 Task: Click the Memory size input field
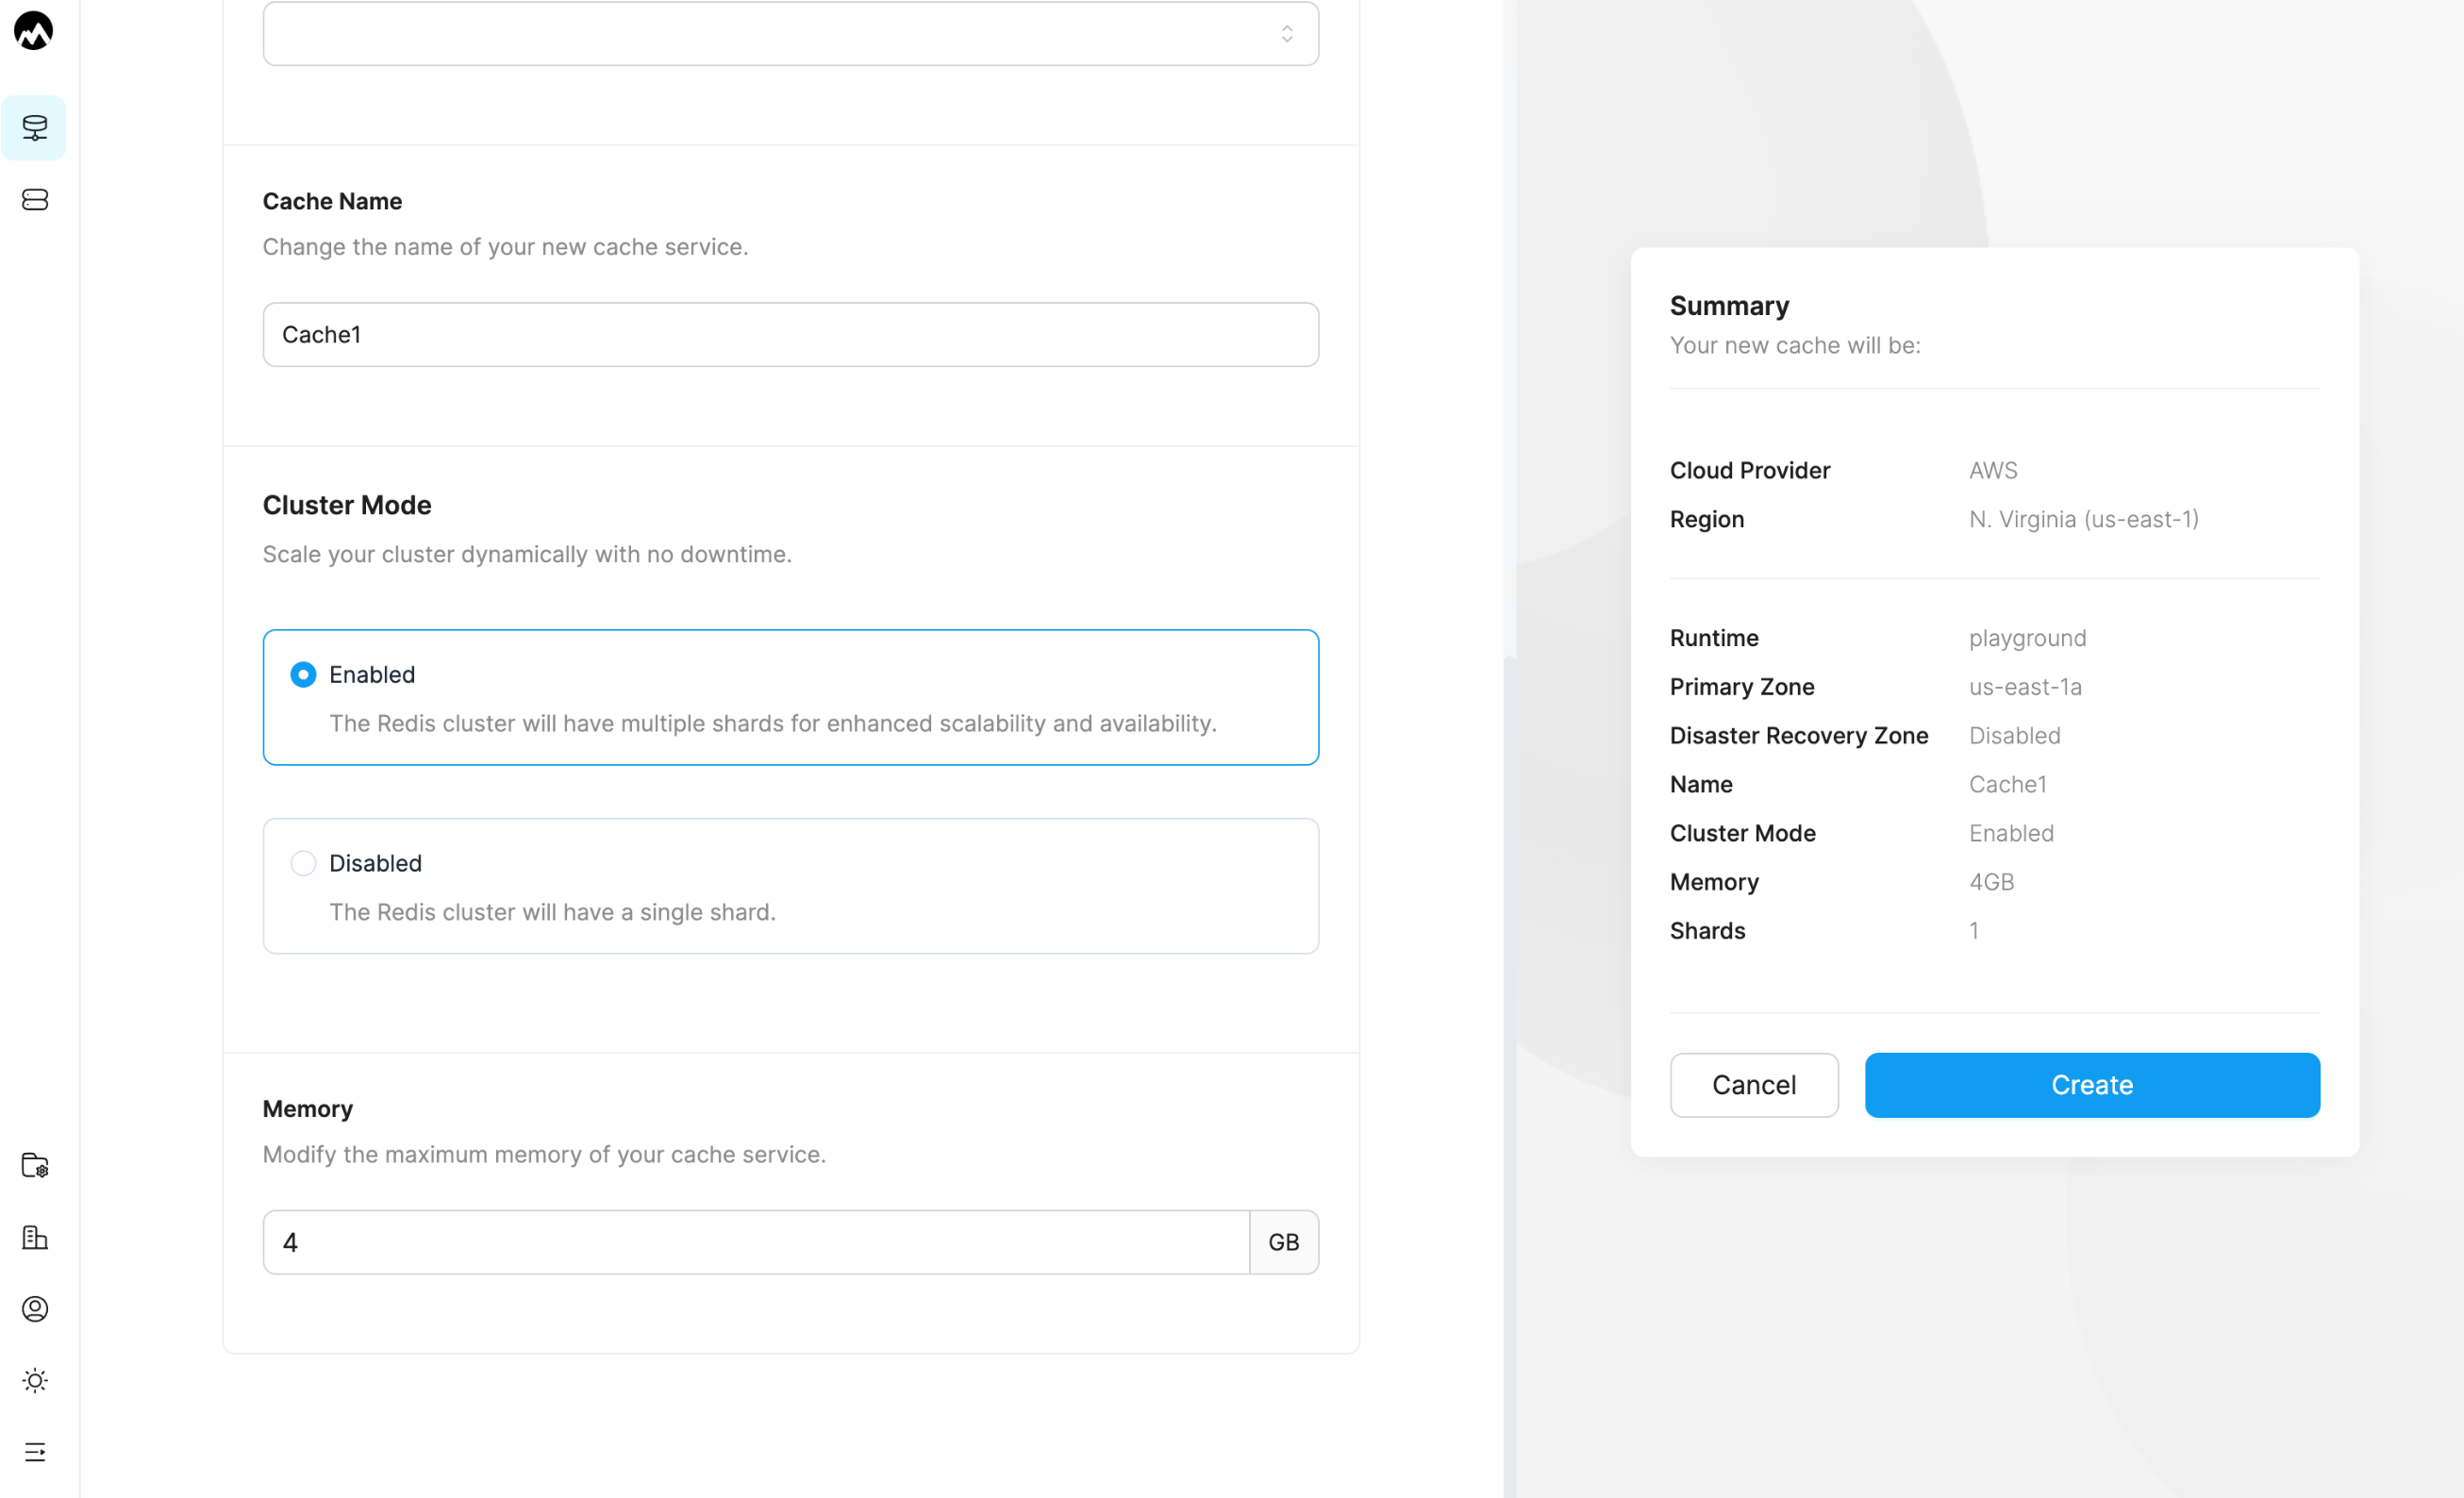756,1242
